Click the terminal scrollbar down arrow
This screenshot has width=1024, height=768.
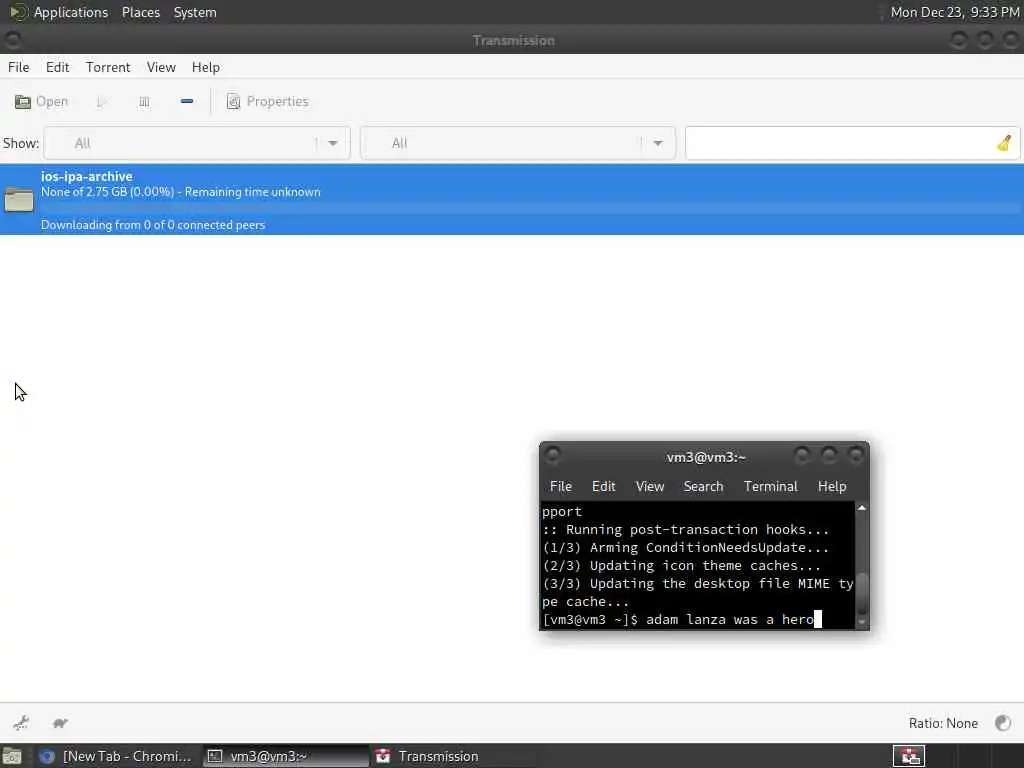(x=862, y=622)
